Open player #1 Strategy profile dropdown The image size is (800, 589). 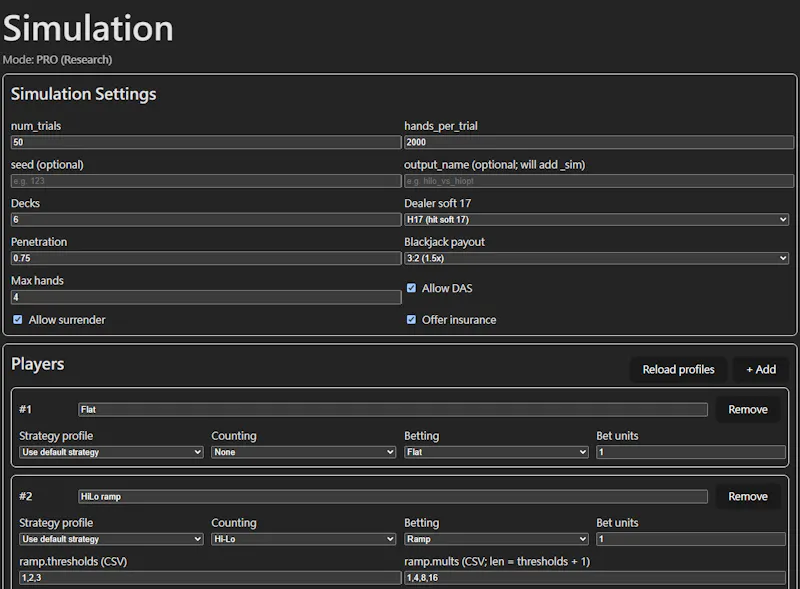(x=111, y=452)
